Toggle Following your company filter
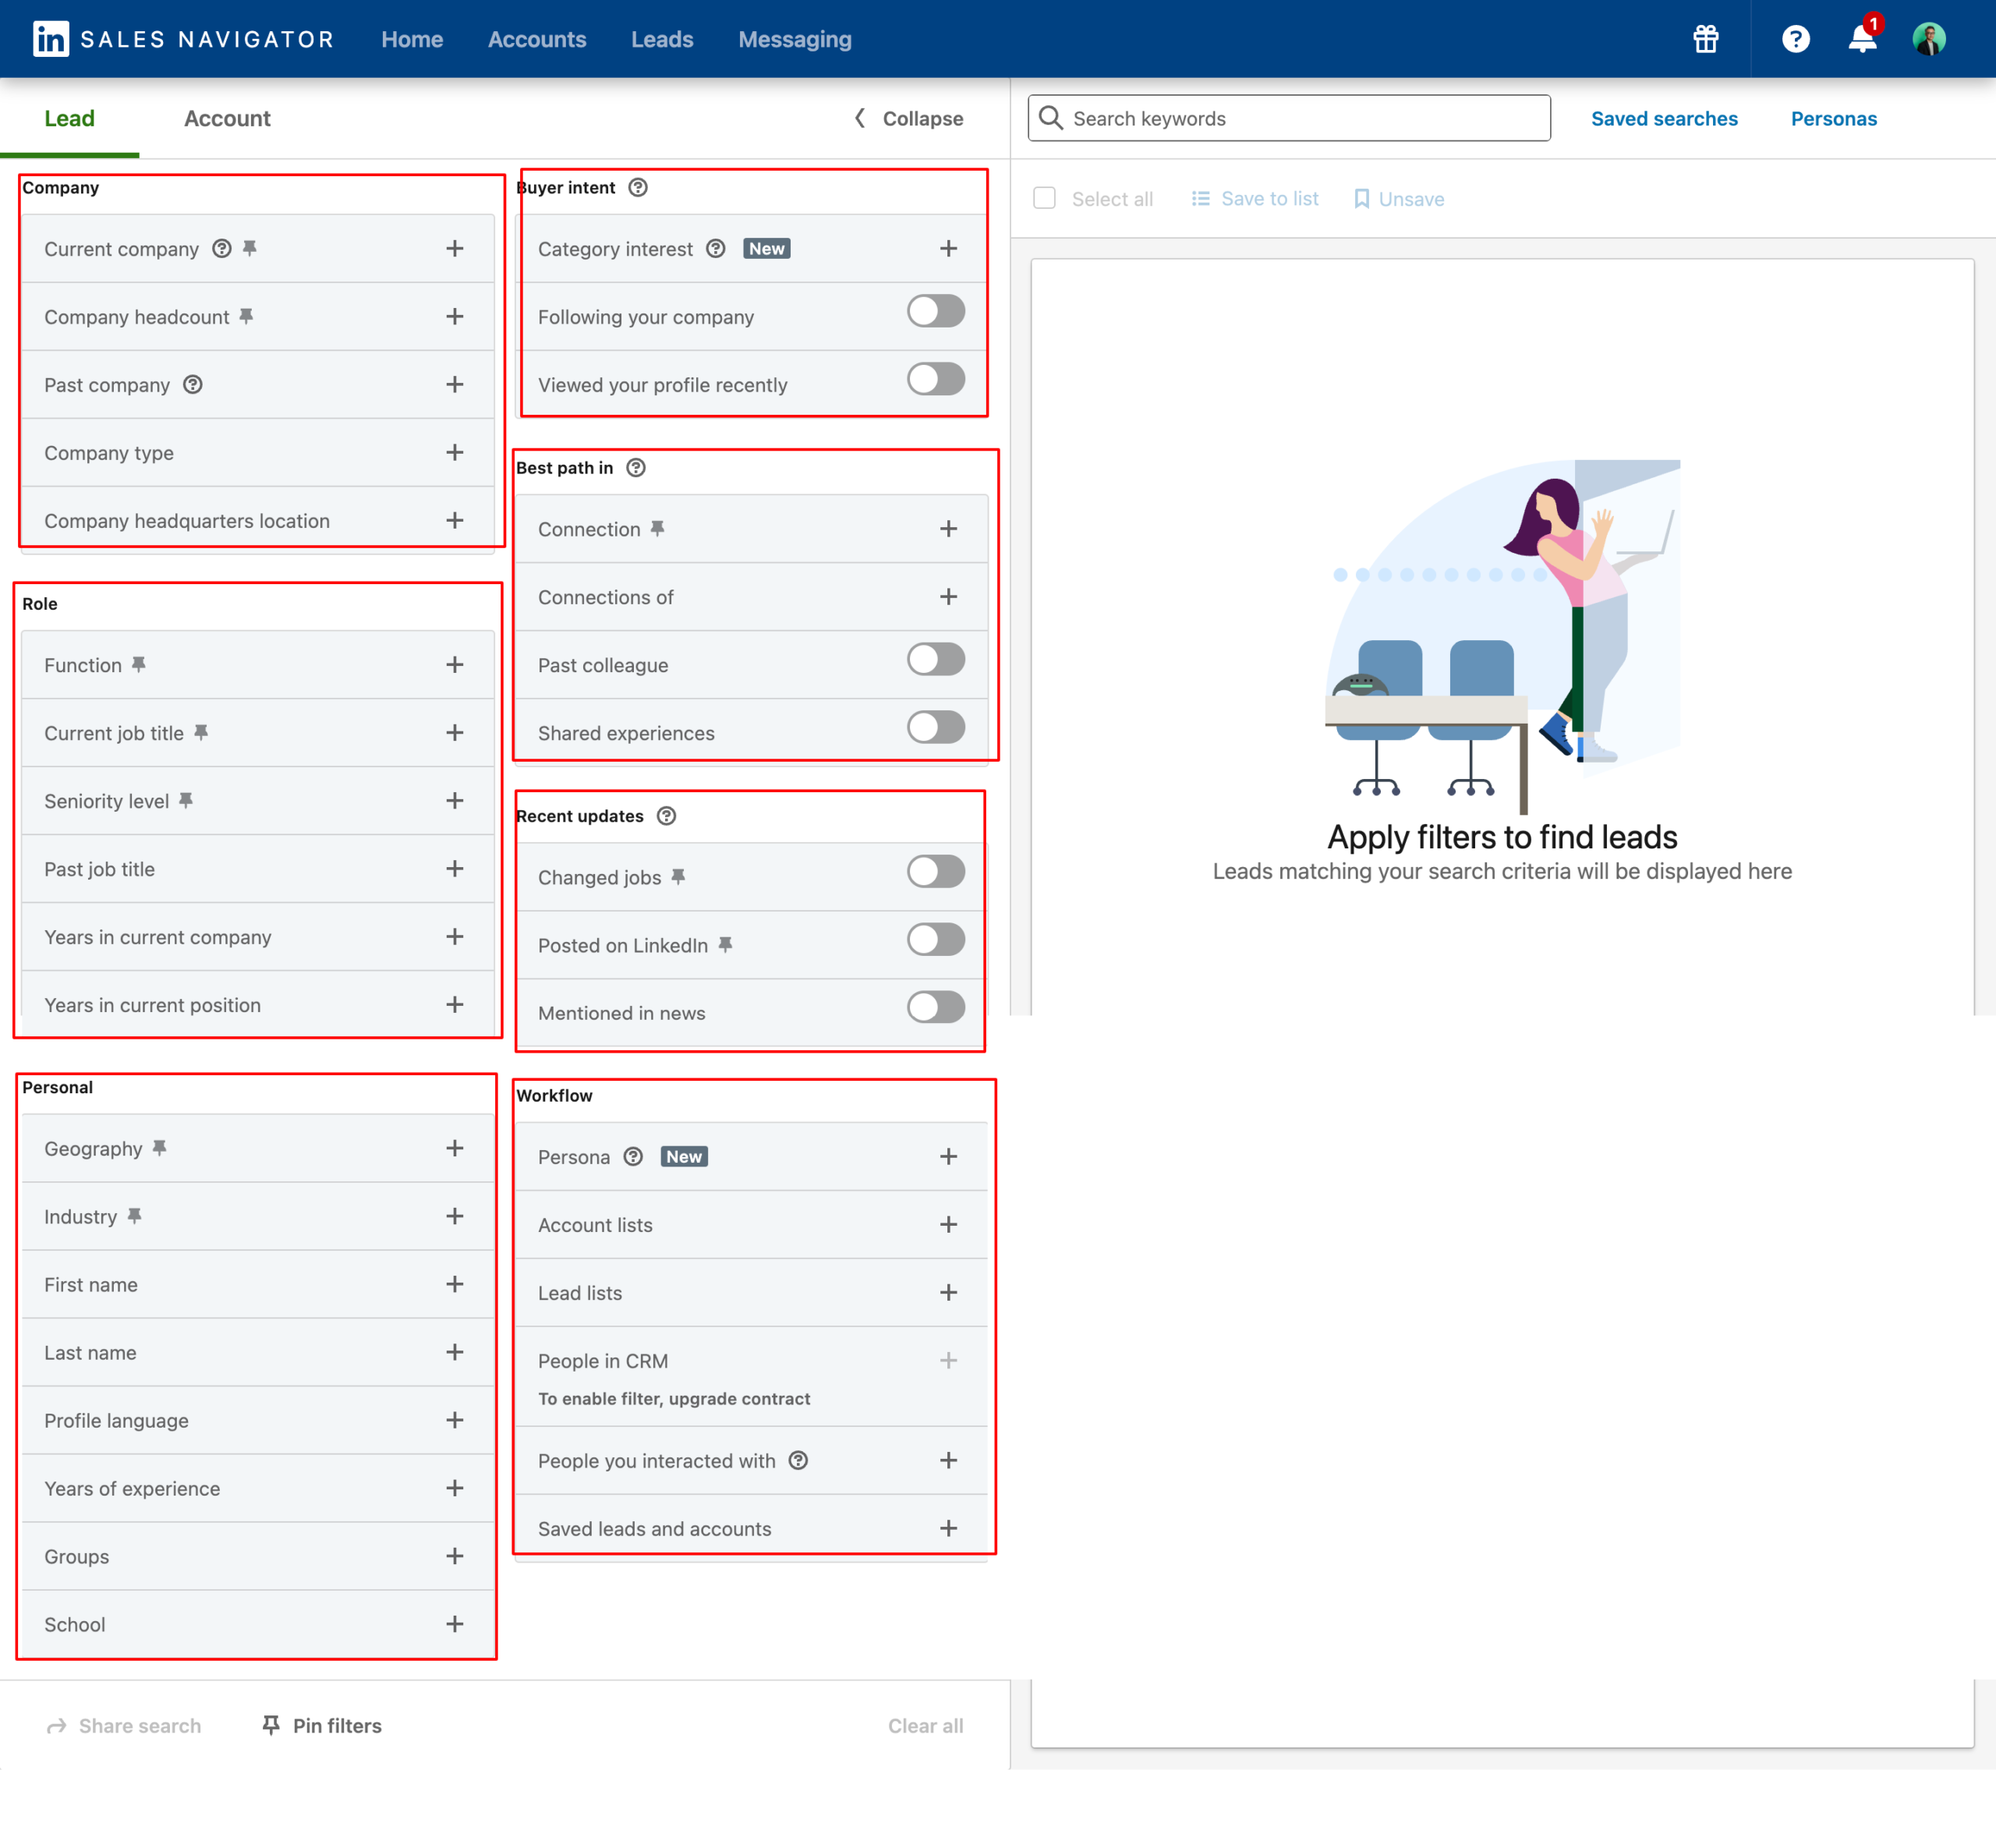 point(936,311)
